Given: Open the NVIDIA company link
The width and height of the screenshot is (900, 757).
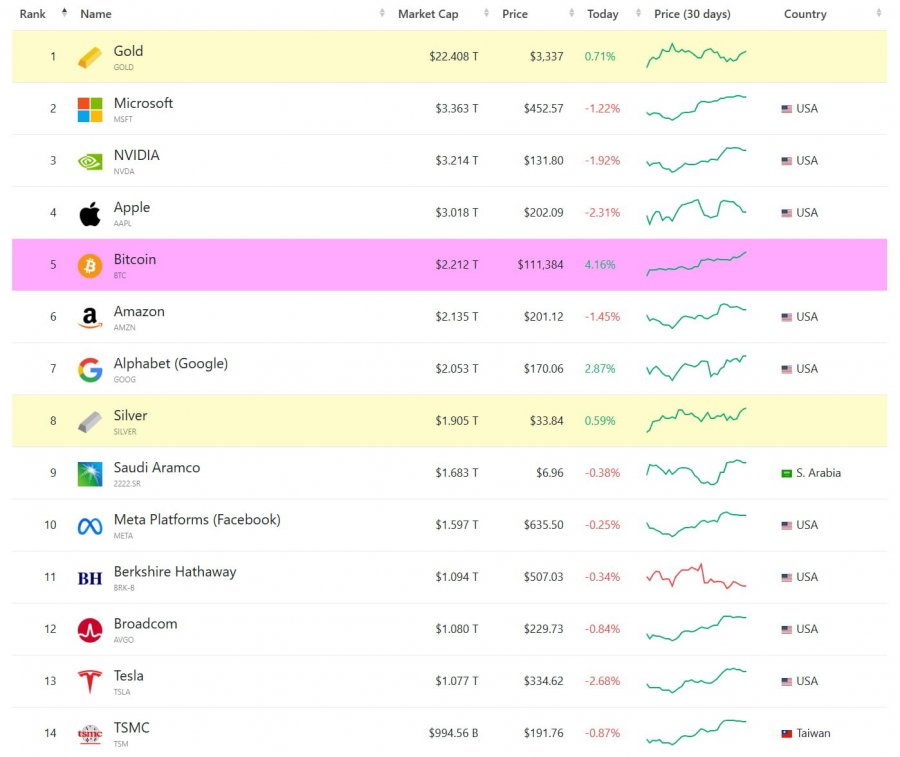Looking at the screenshot, I should (x=137, y=156).
